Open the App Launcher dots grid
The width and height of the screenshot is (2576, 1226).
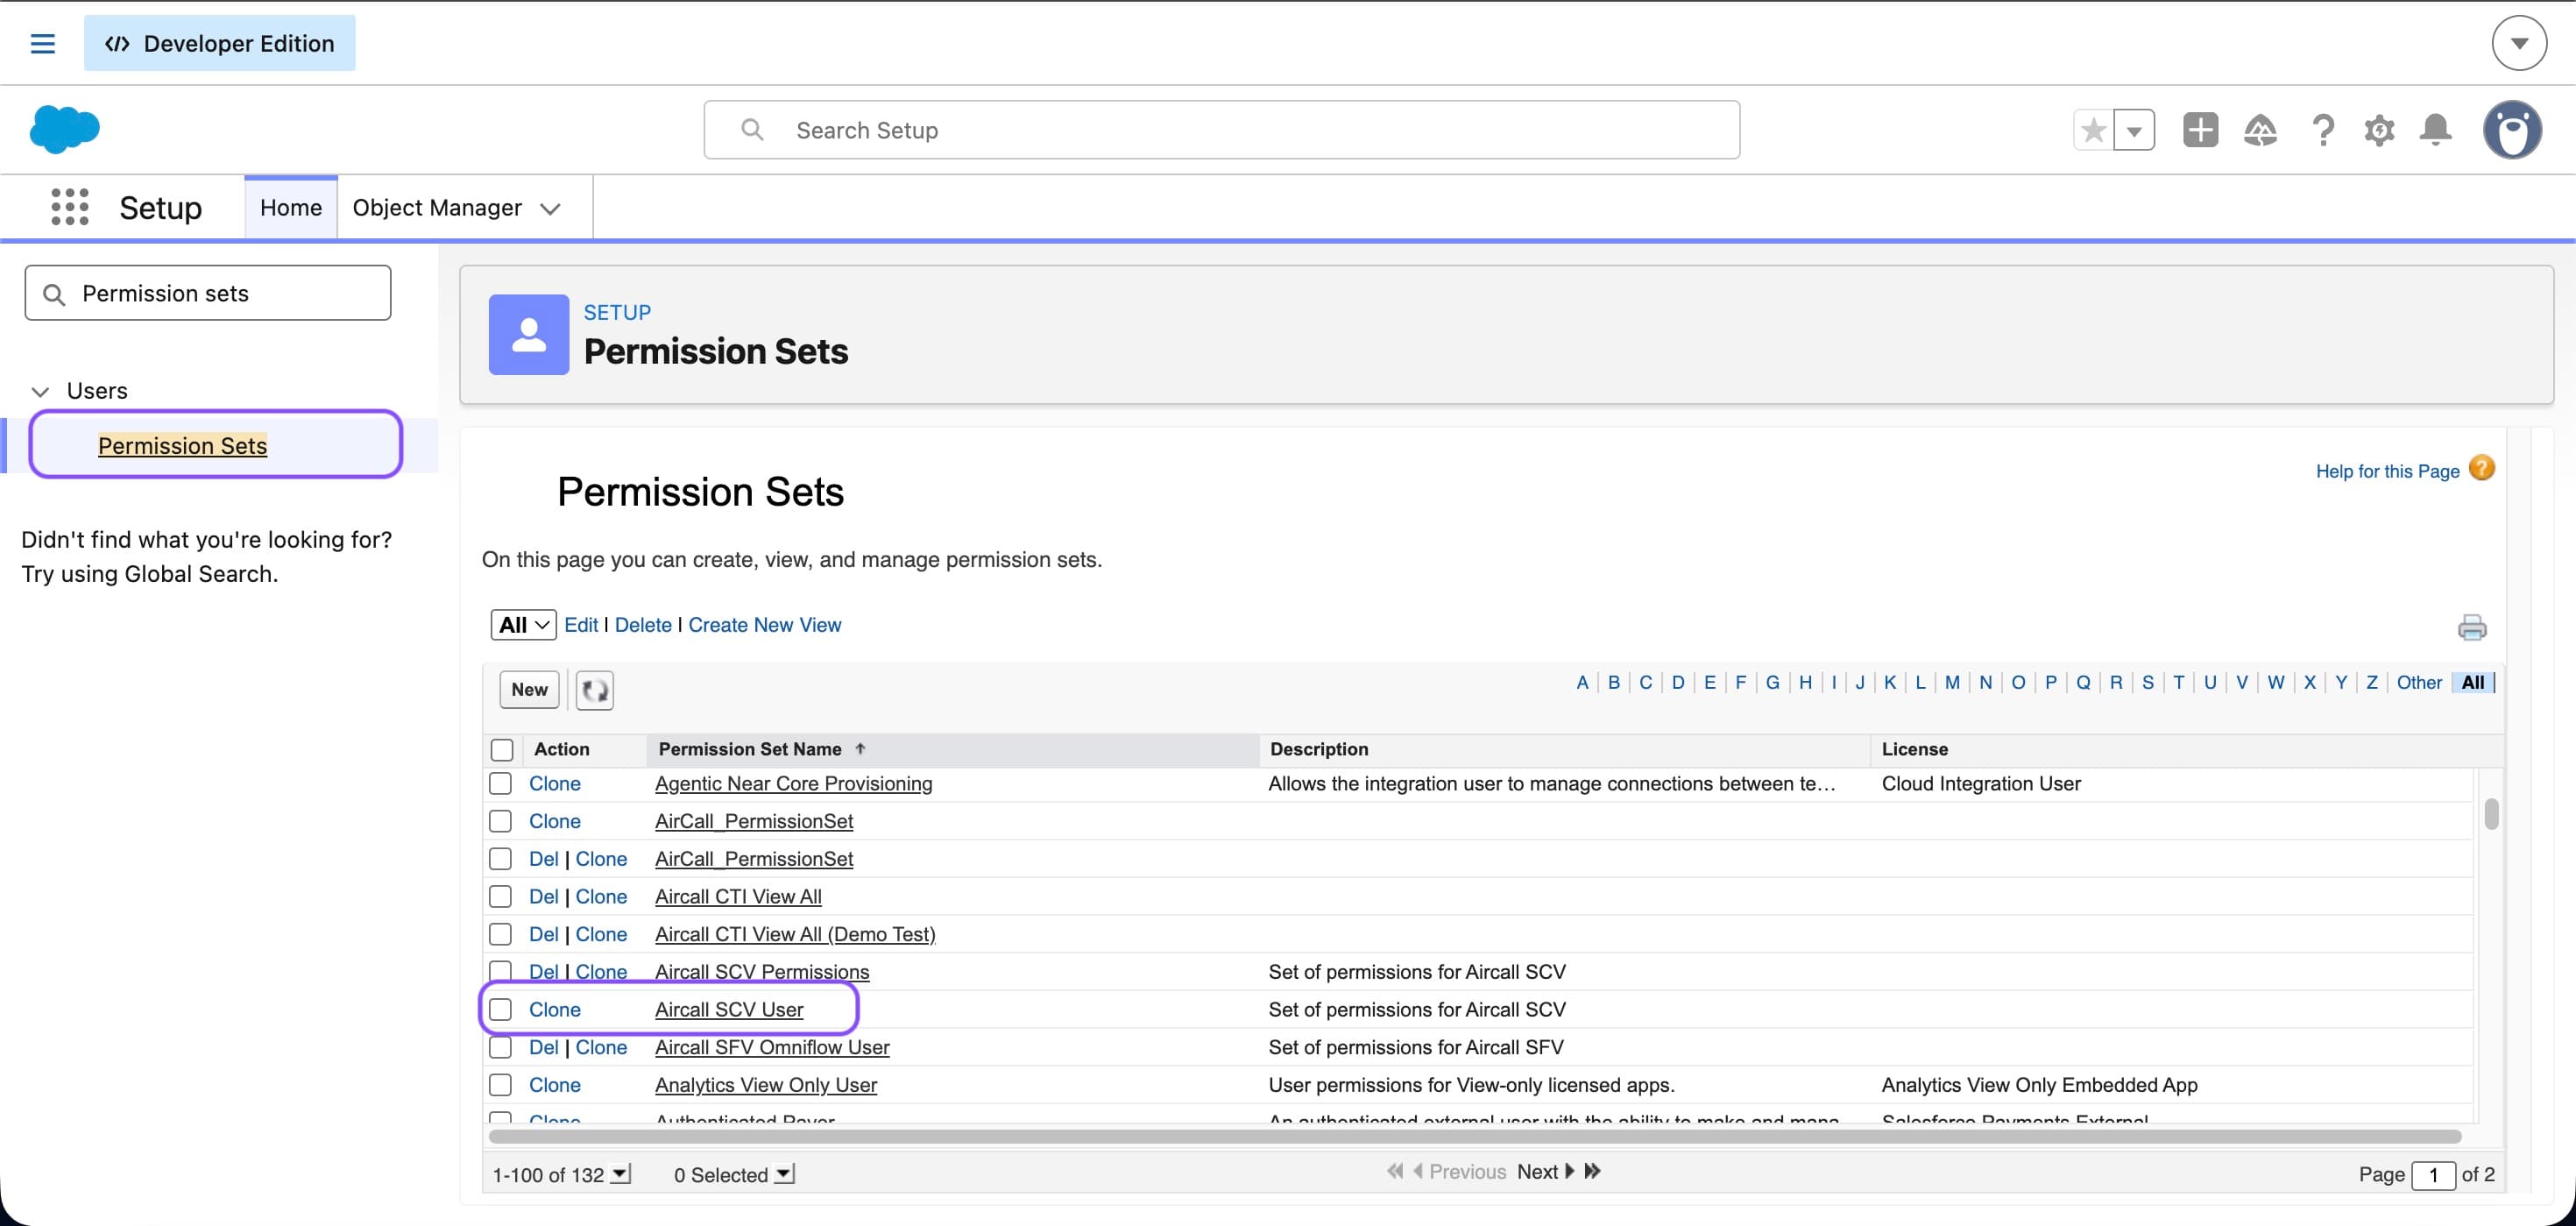(x=70, y=207)
